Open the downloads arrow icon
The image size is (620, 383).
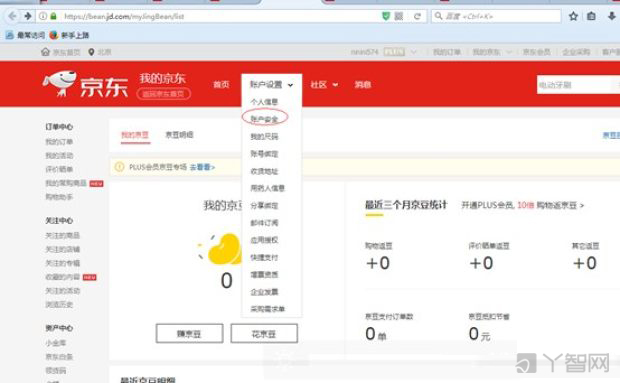611,16
